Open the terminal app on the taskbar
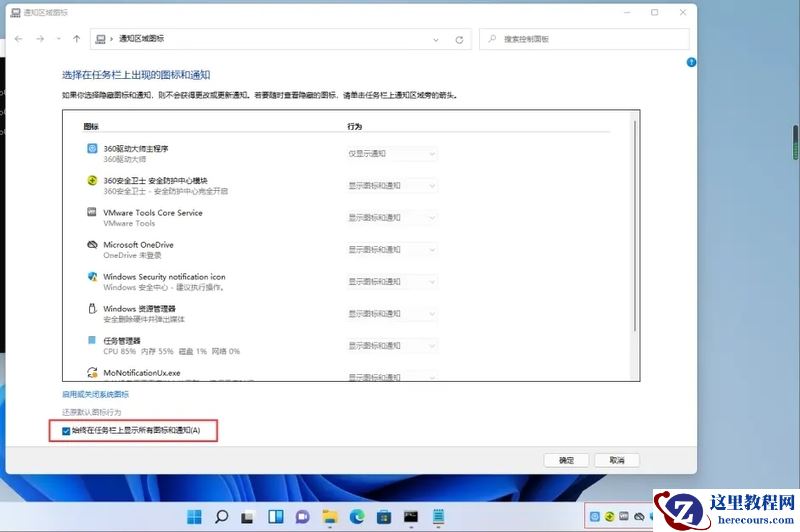 pyautogui.click(x=411, y=517)
